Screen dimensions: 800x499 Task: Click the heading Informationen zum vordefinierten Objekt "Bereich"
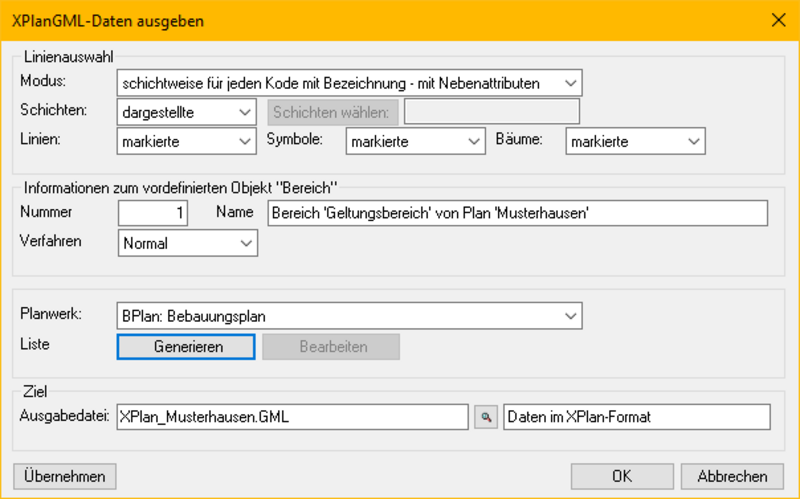(181, 188)
